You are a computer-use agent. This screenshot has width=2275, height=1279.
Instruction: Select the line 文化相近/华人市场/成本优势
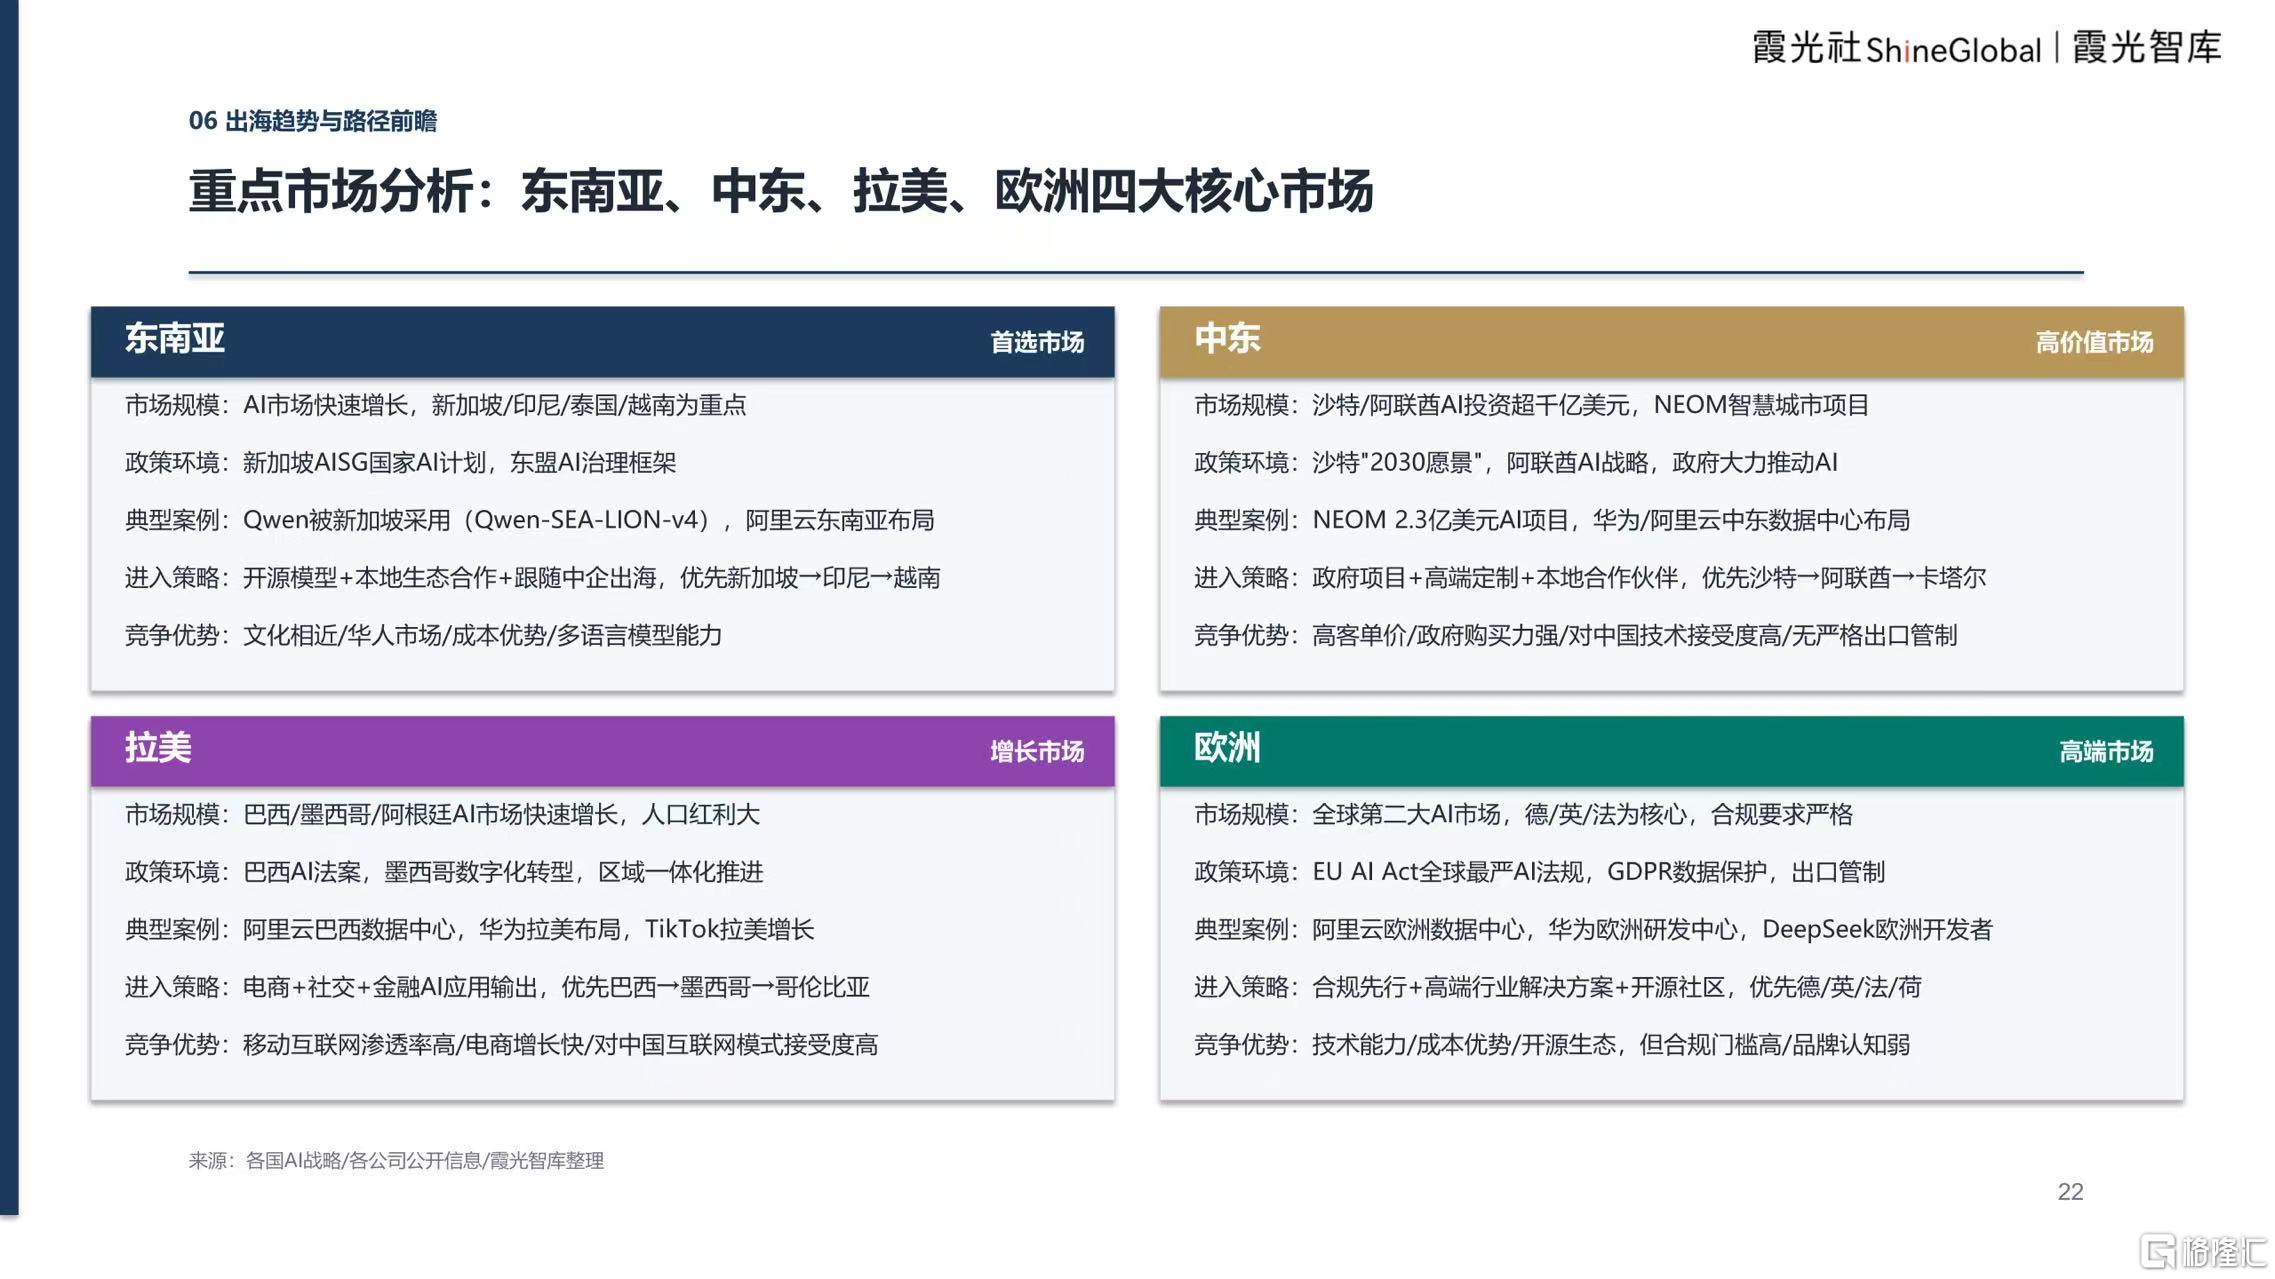tap(423, 635)
